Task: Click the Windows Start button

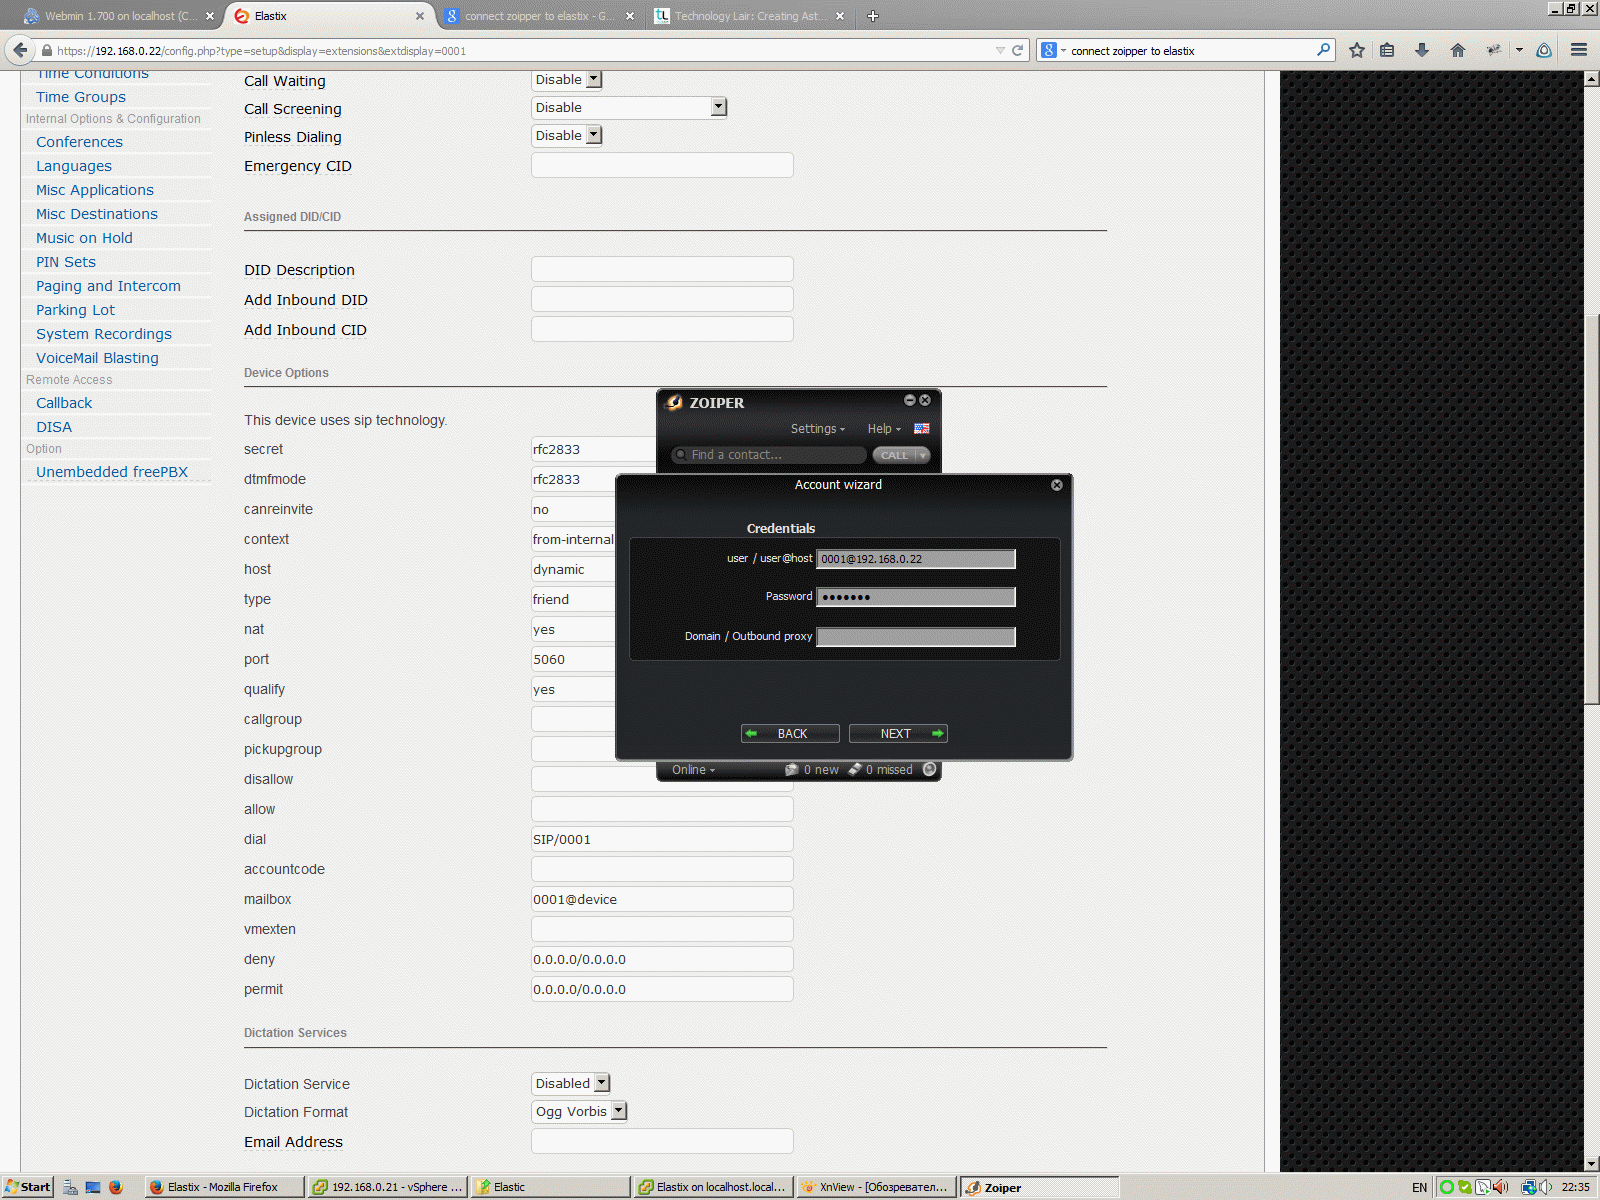Action: pyautogui.click(x=27, y=1187)
